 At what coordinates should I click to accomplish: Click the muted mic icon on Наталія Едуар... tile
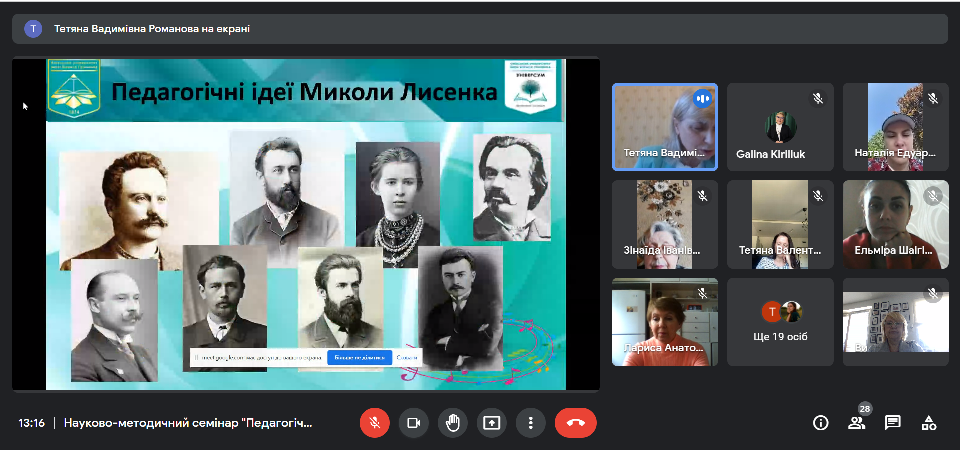[932, 98]
